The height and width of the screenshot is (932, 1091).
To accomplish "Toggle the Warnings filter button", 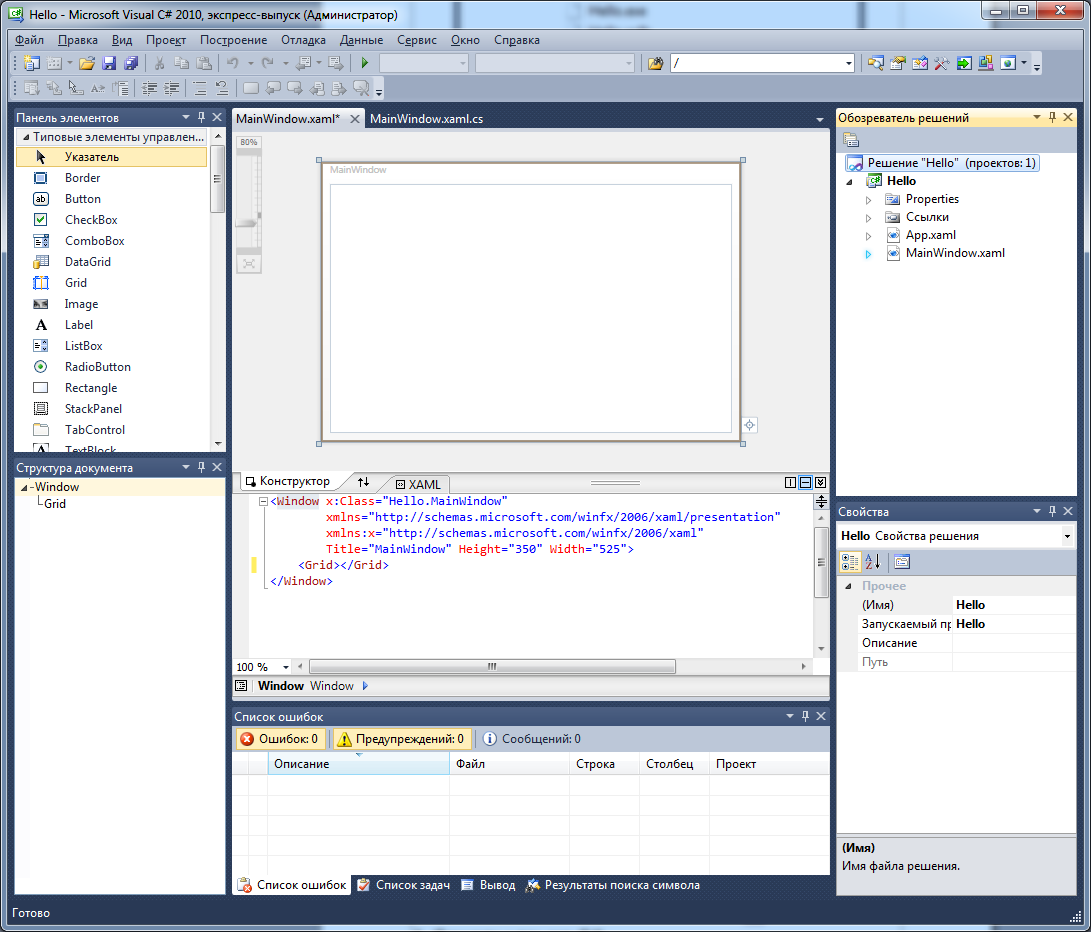I will coord(401,739).
